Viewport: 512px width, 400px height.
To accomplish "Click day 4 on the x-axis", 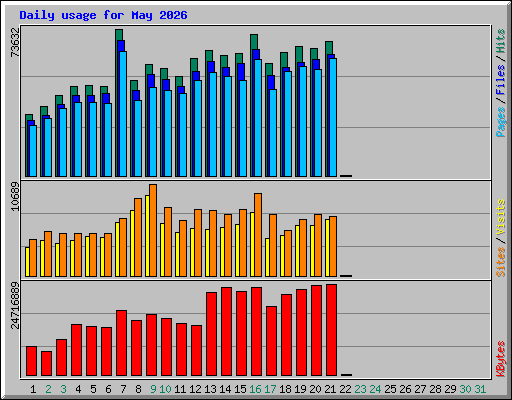I will click(x=78, y=389).
